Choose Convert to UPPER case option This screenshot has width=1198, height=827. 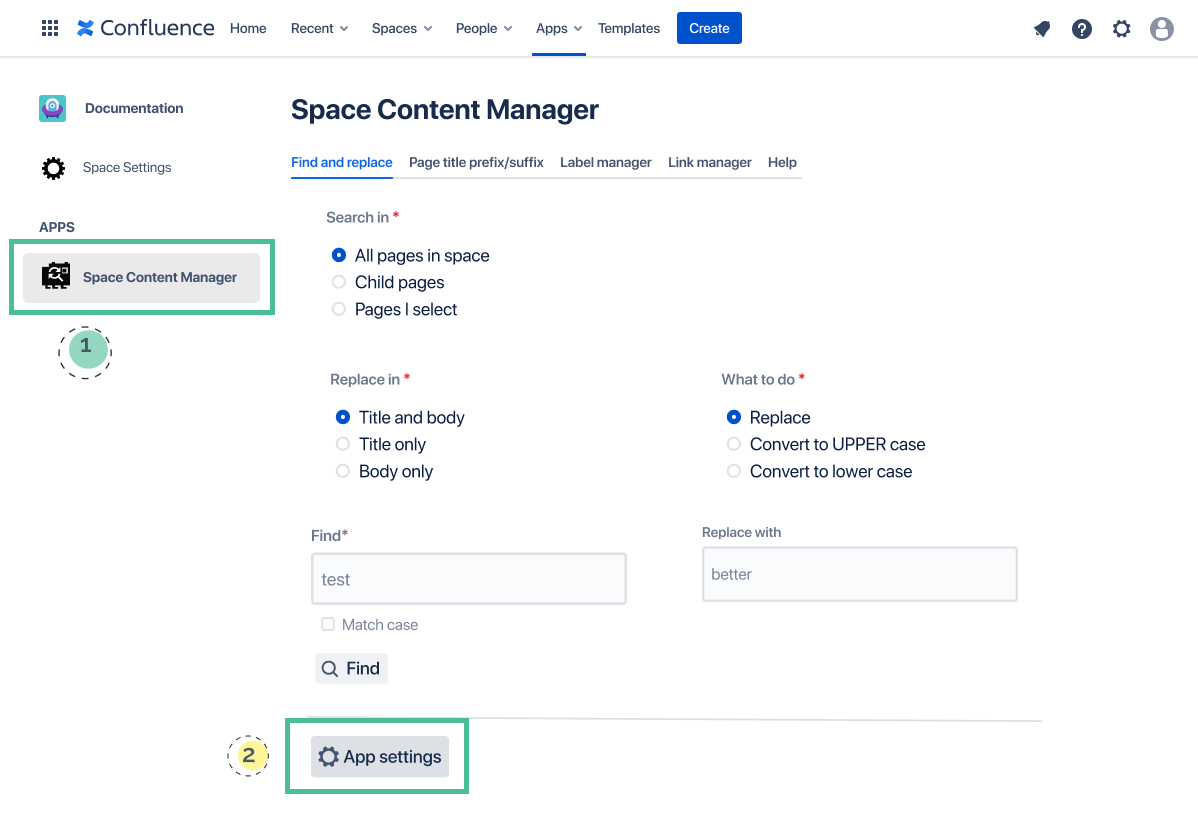pos(734,444)
